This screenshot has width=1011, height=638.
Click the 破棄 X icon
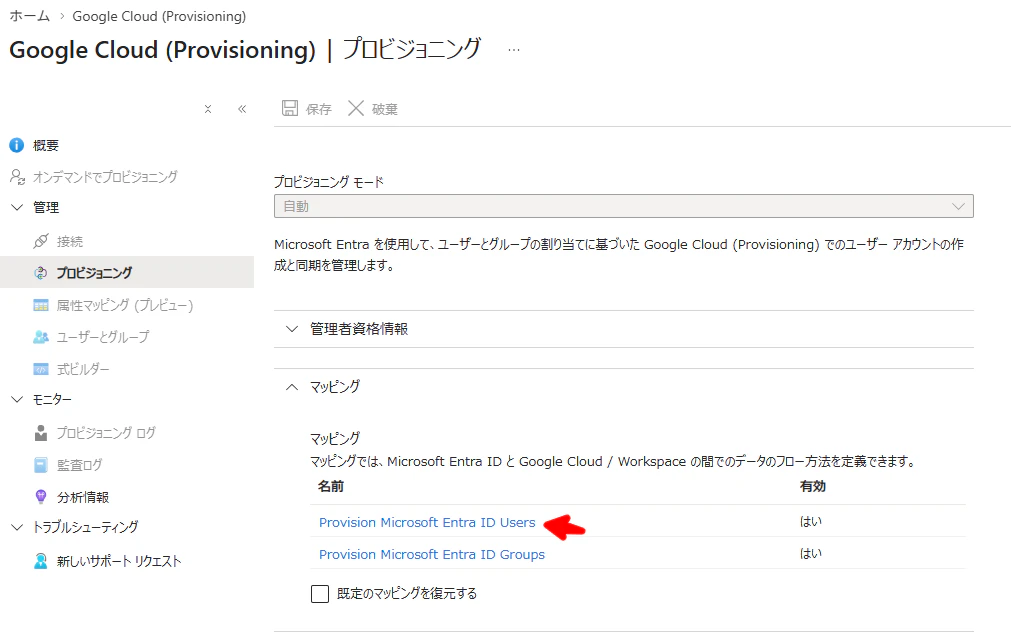pyautogui.click(x=356, y=108)
